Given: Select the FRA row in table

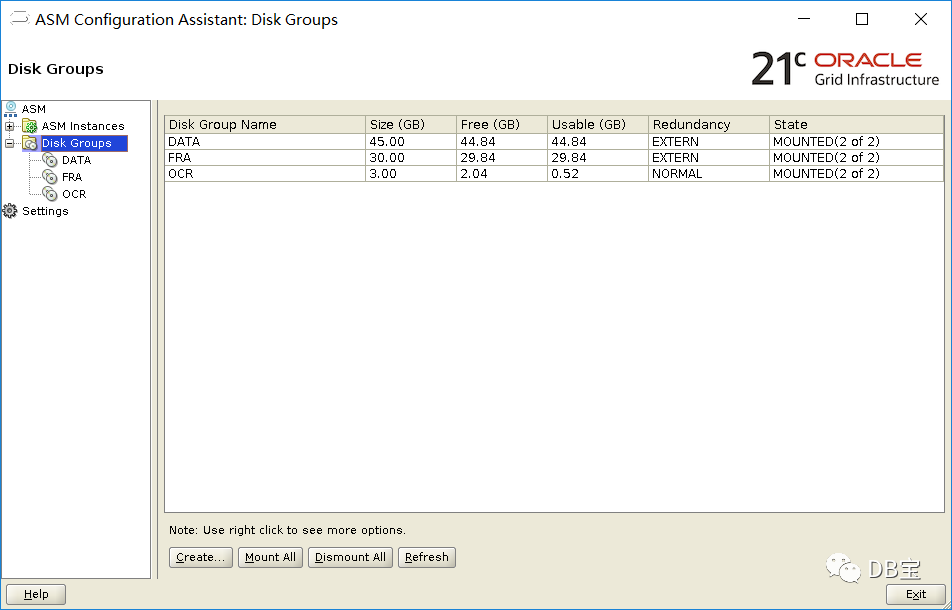Looking at the screenshot, I should click(x=554, y=157).
